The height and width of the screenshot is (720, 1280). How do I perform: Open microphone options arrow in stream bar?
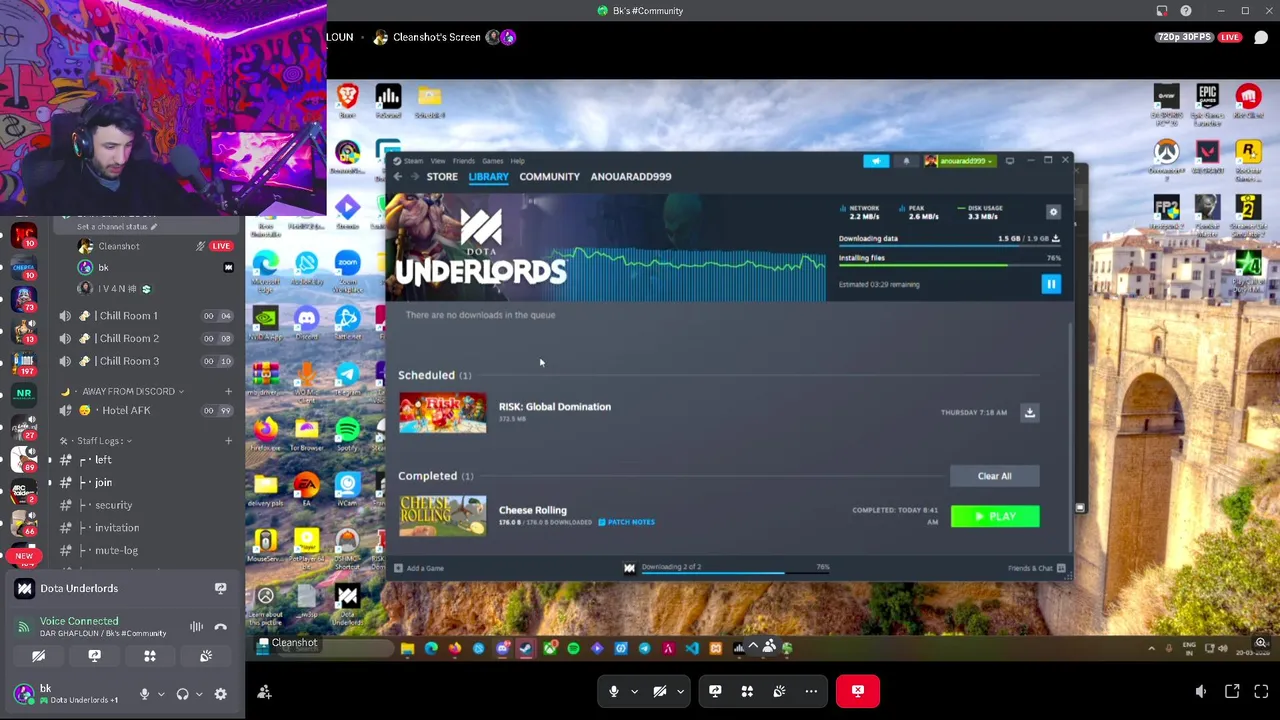(634, 691)
